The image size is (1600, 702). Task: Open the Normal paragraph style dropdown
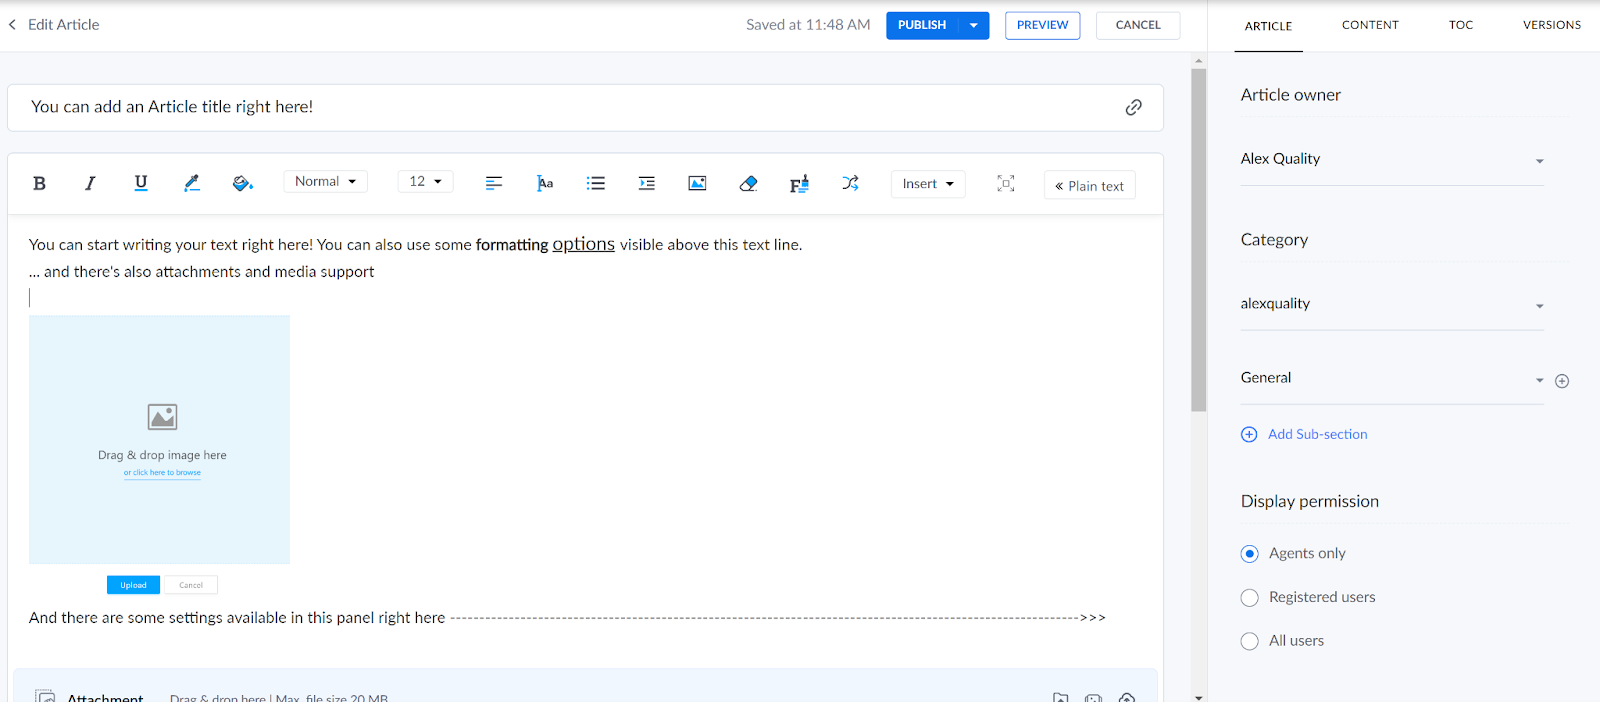pos(325,181)
